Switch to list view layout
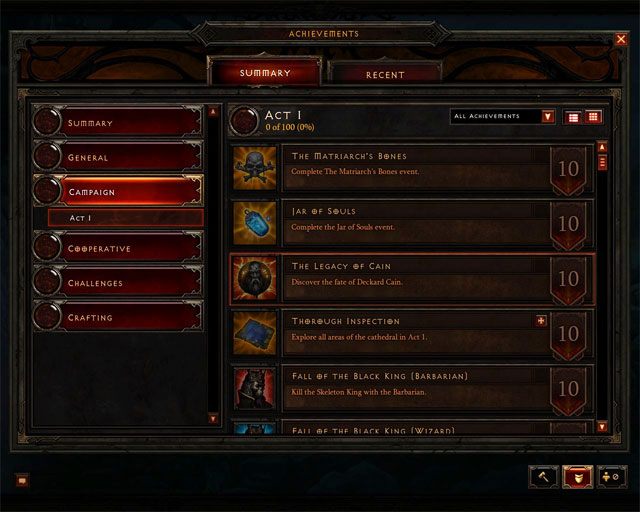The height and width of the screenshot is (512, 640). tap(573, 118)
